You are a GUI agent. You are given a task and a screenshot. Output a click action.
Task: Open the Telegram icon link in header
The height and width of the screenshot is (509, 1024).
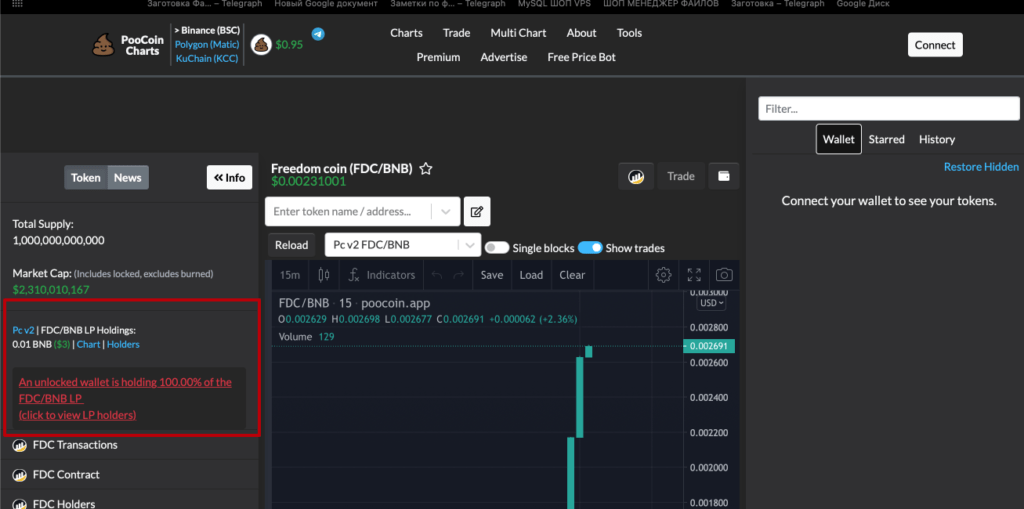click(x=318, y=34)
